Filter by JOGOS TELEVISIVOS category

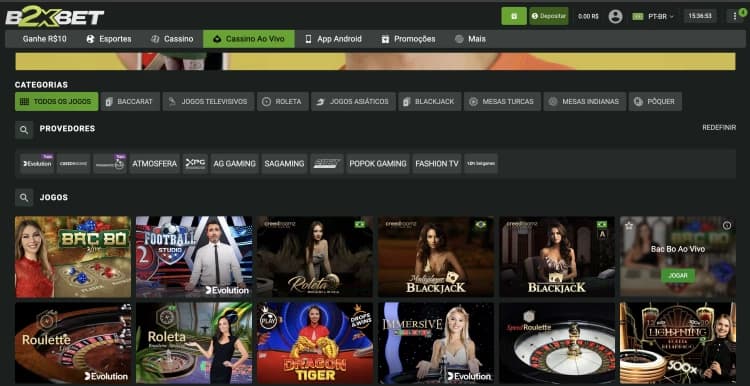coord(209,101)
